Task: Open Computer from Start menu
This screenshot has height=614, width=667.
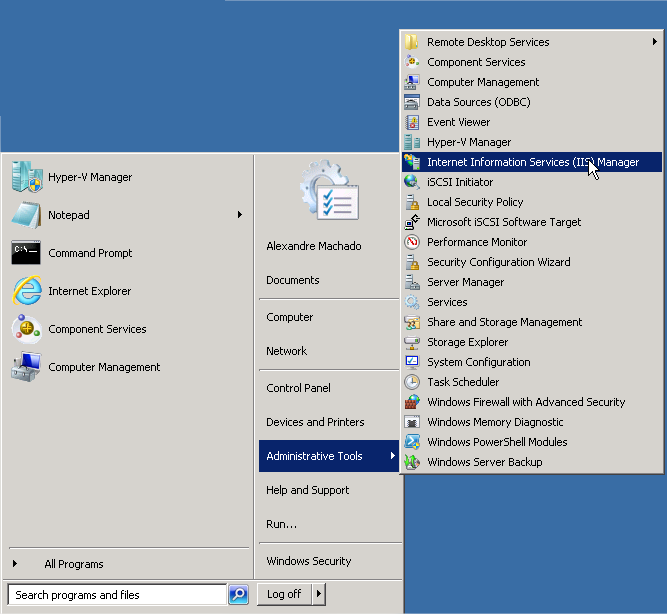Action: (290, 317)
